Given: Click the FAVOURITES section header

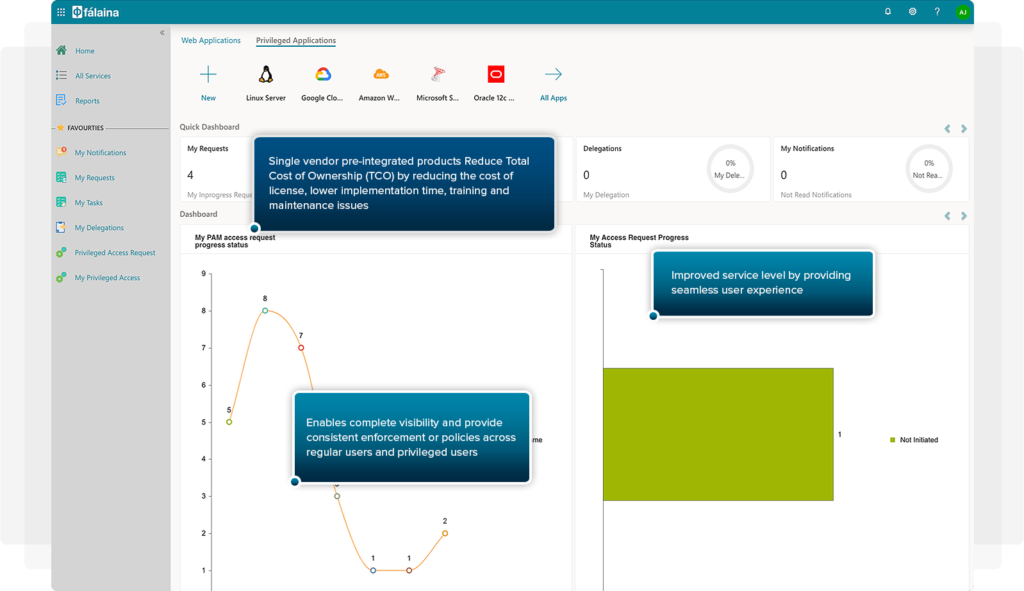Looking at the screenshot, I should pyautogui.click(x=86, y=128).
